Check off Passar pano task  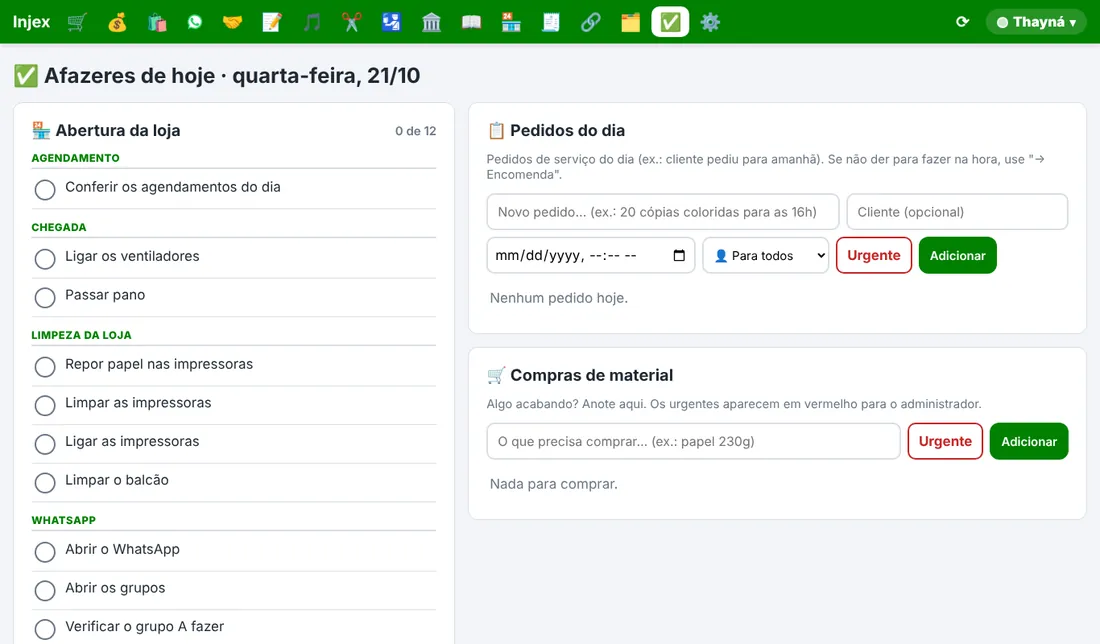pos(45,297)
